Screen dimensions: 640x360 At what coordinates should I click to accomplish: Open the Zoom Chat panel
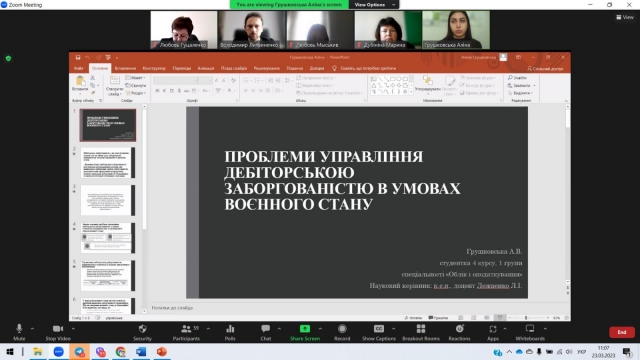(266, 332)
